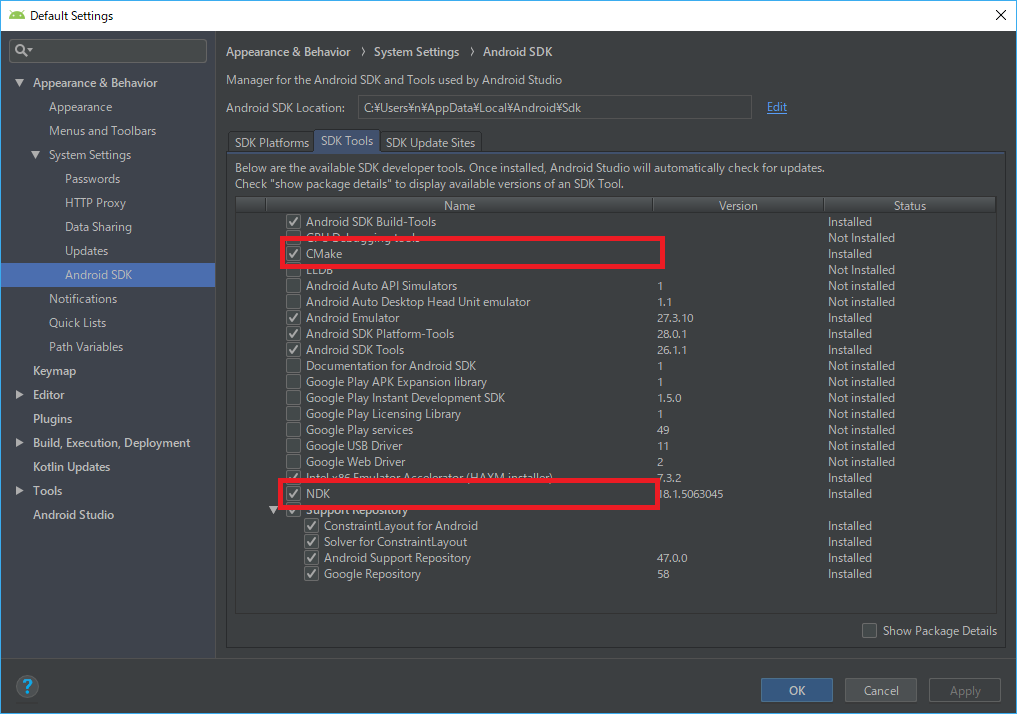This screenshot has width=1017, height=714.
Task: Click the Apply button
Action: point(964,690)
